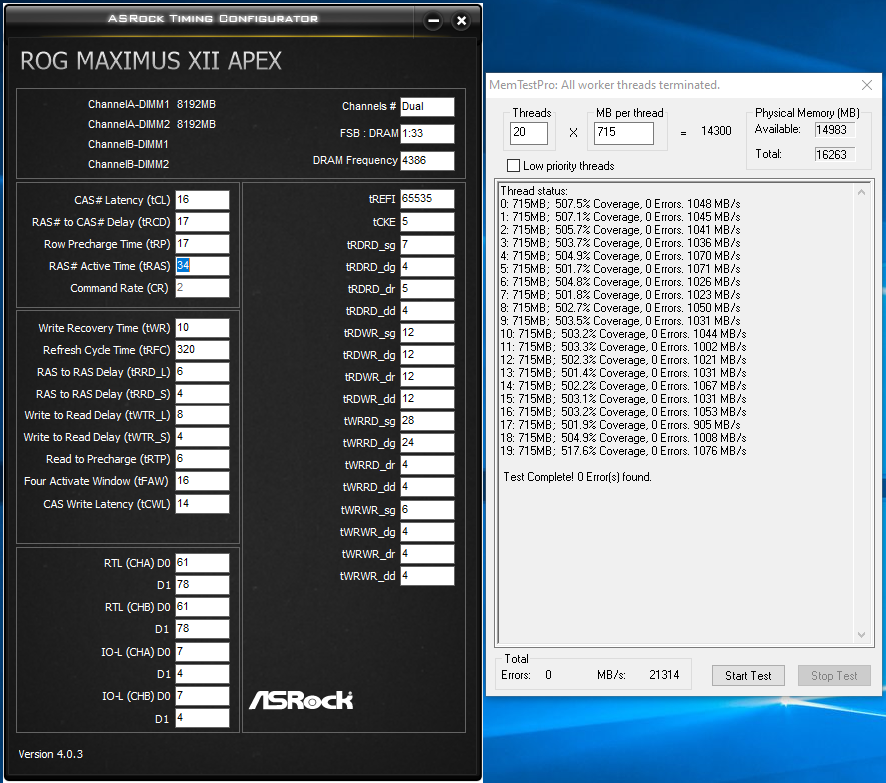This screenshot has width=886, height=783.
Task: Click the tRDRD_dr value field
Action: [x=427, y=289]
